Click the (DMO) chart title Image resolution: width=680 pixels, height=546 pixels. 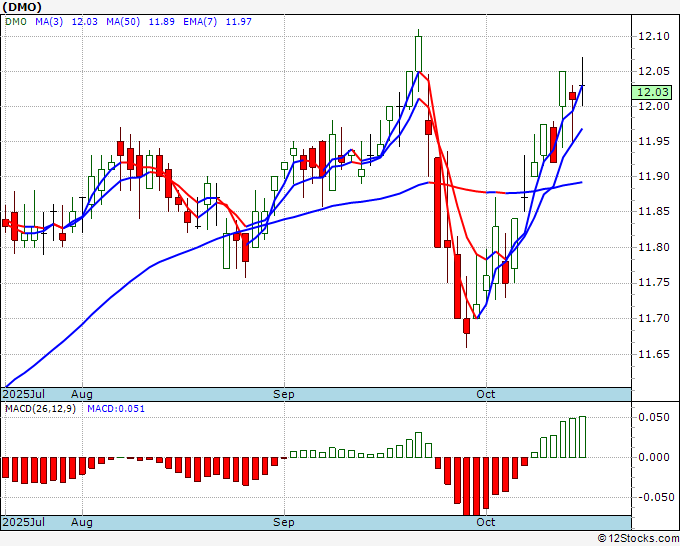pos(22,7)
